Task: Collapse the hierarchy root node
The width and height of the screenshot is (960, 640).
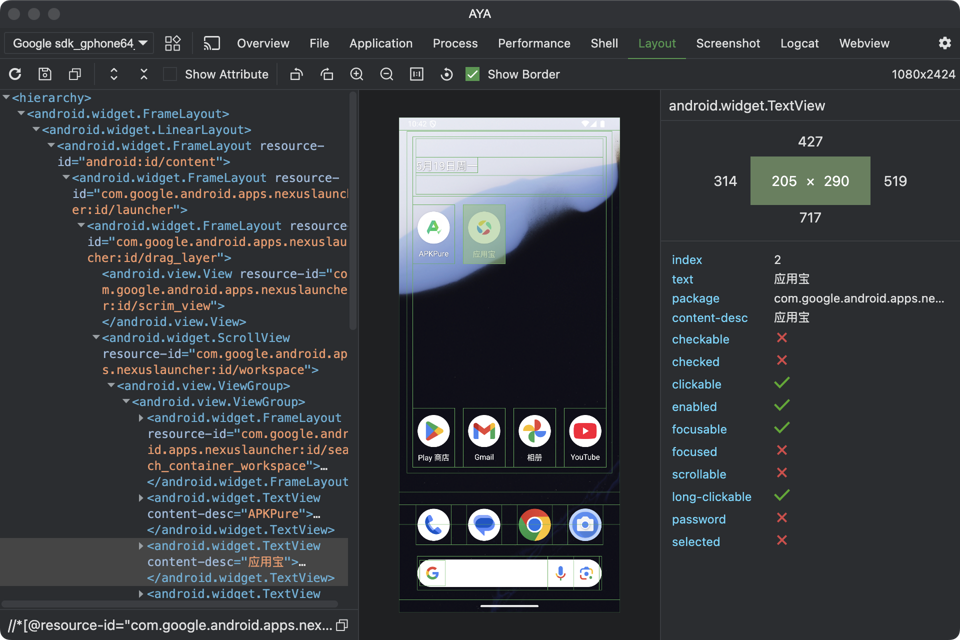Action: (x=6, y=97)
